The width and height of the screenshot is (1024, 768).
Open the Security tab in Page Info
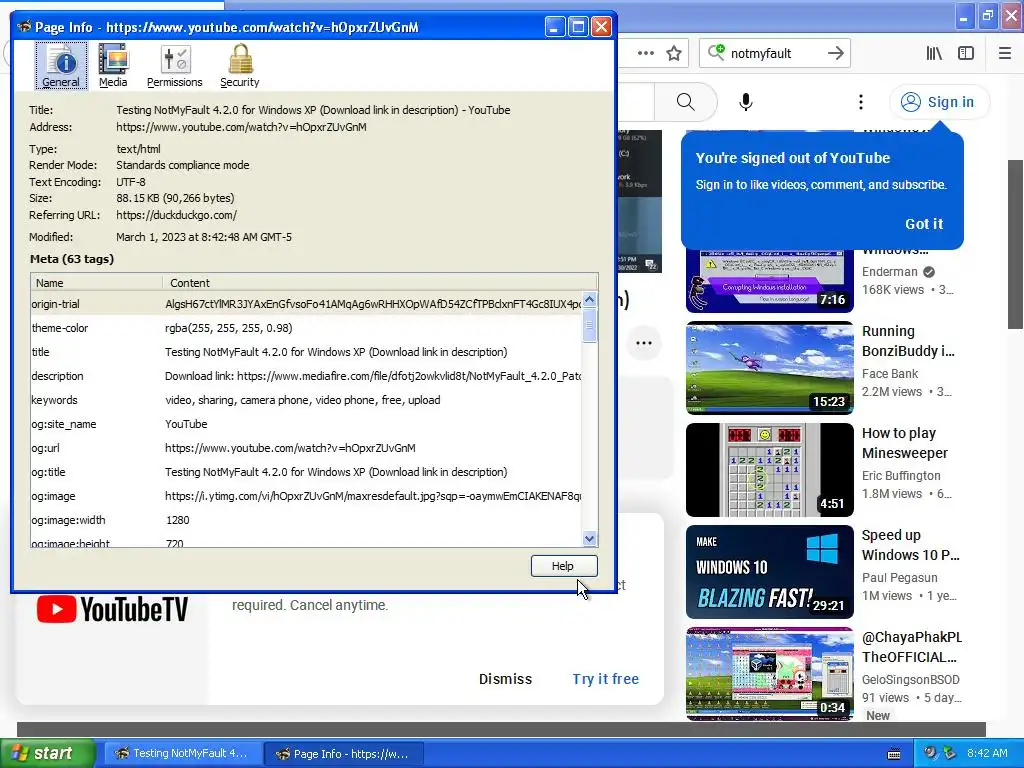click(x=240, y=65)
